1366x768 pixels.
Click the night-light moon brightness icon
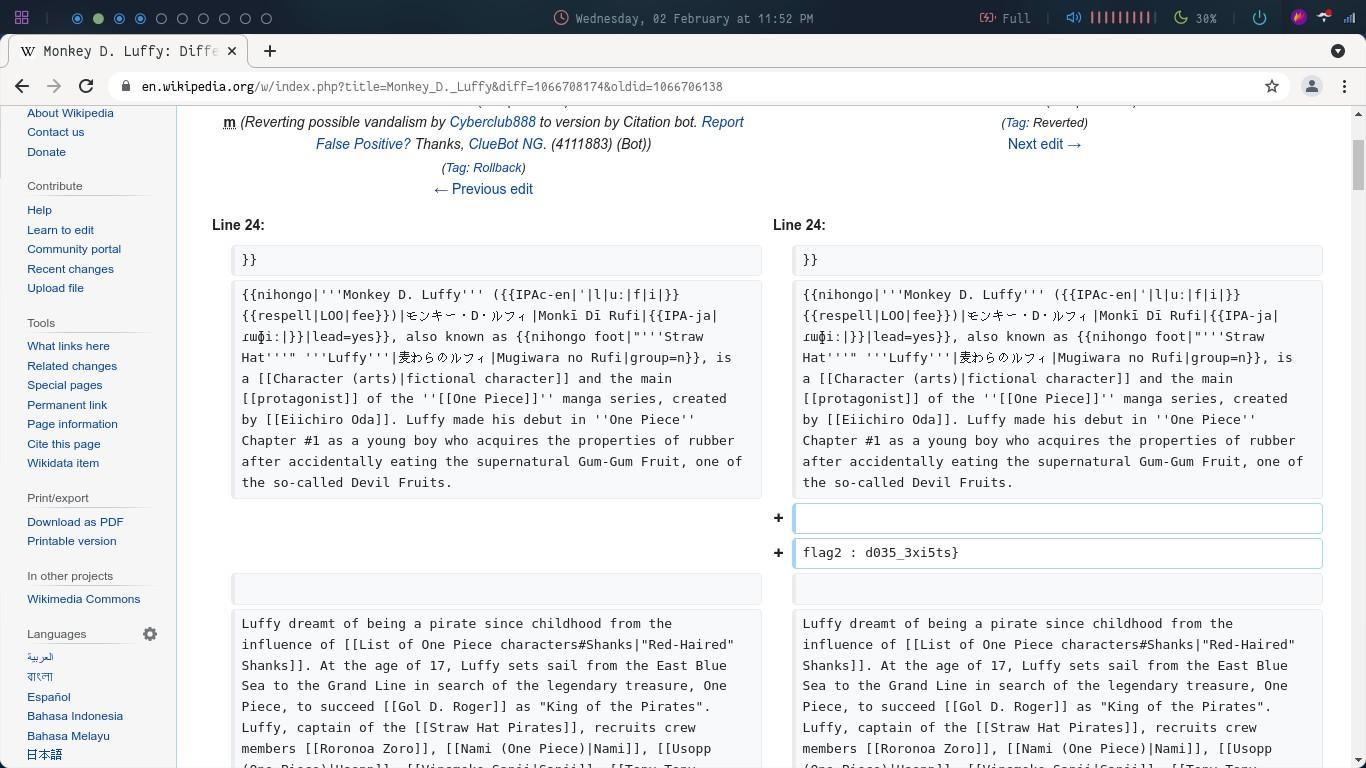coord(1180,18)
